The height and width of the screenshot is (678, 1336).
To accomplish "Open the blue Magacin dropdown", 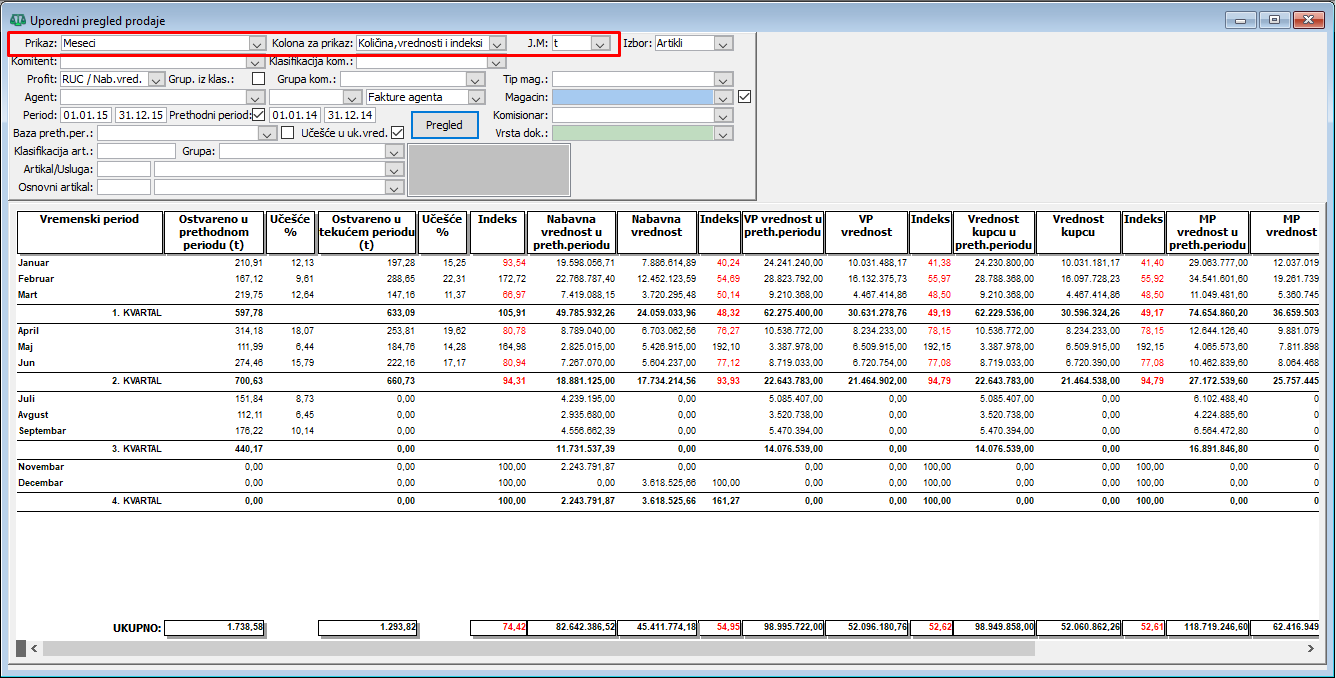I will point(724,97).
